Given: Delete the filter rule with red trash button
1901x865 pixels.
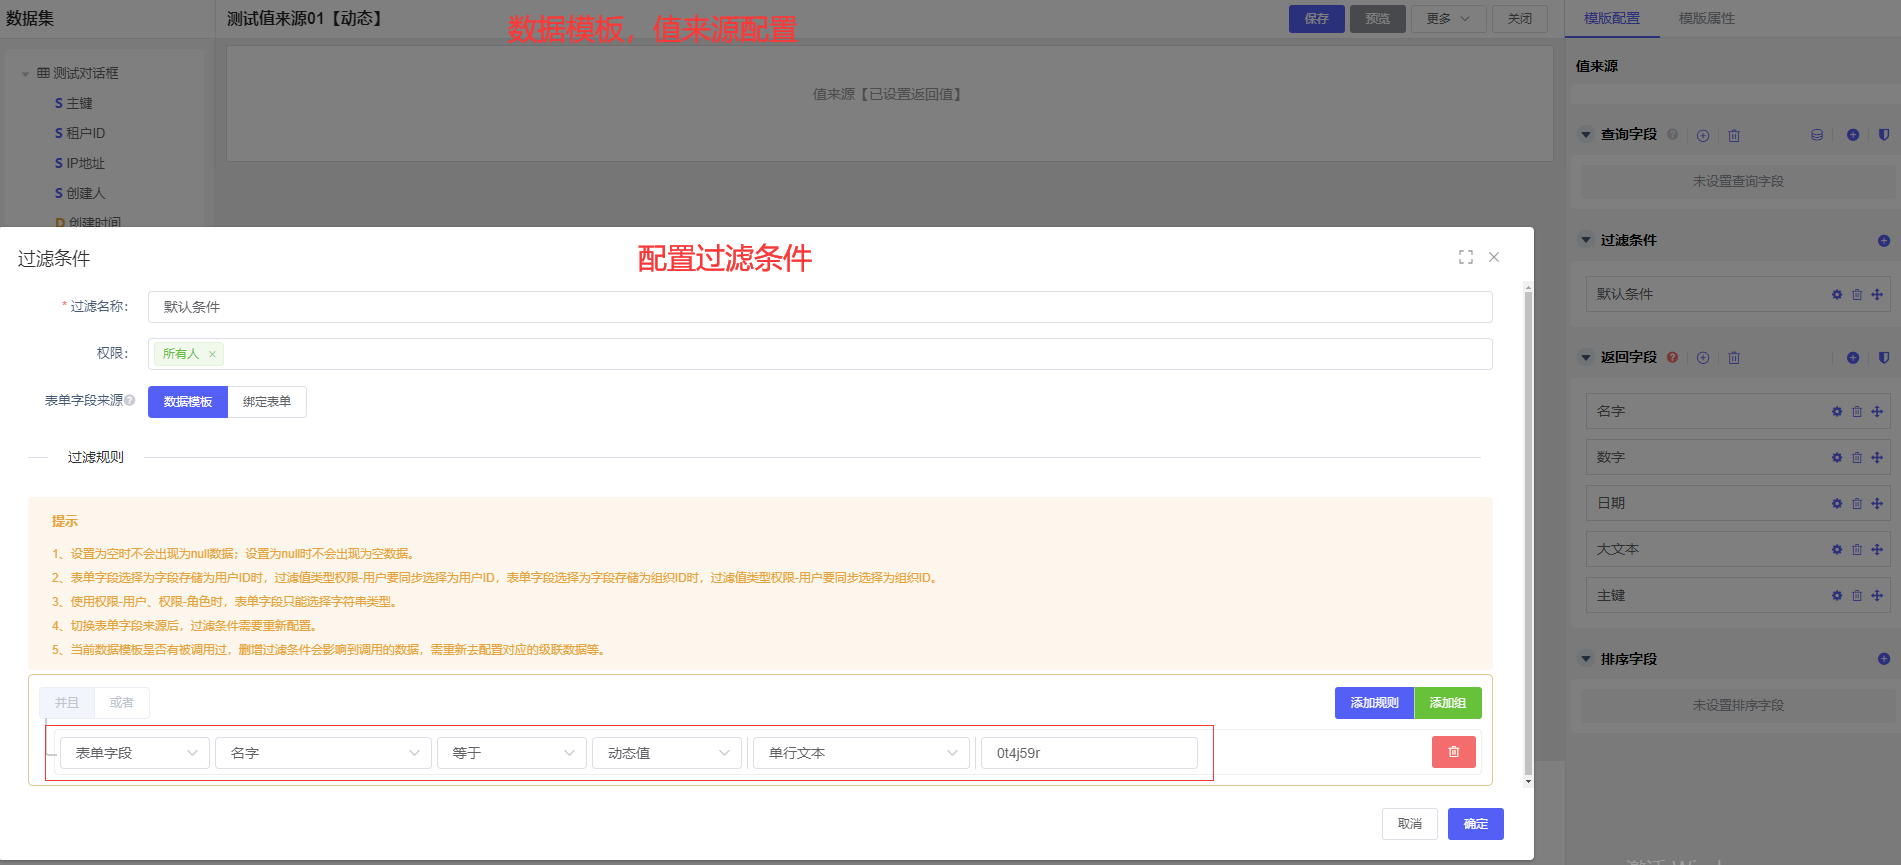Looking at the screenshot, I should pos(1453,752).
